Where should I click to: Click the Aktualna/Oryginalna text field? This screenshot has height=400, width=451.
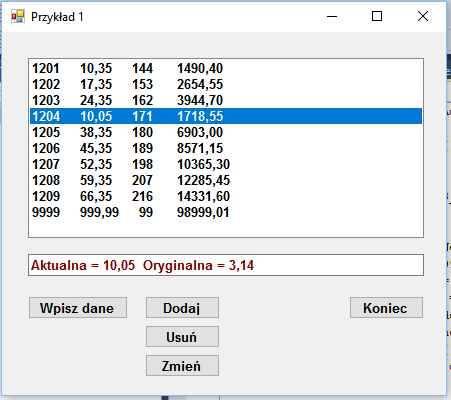tap(226, 265)
